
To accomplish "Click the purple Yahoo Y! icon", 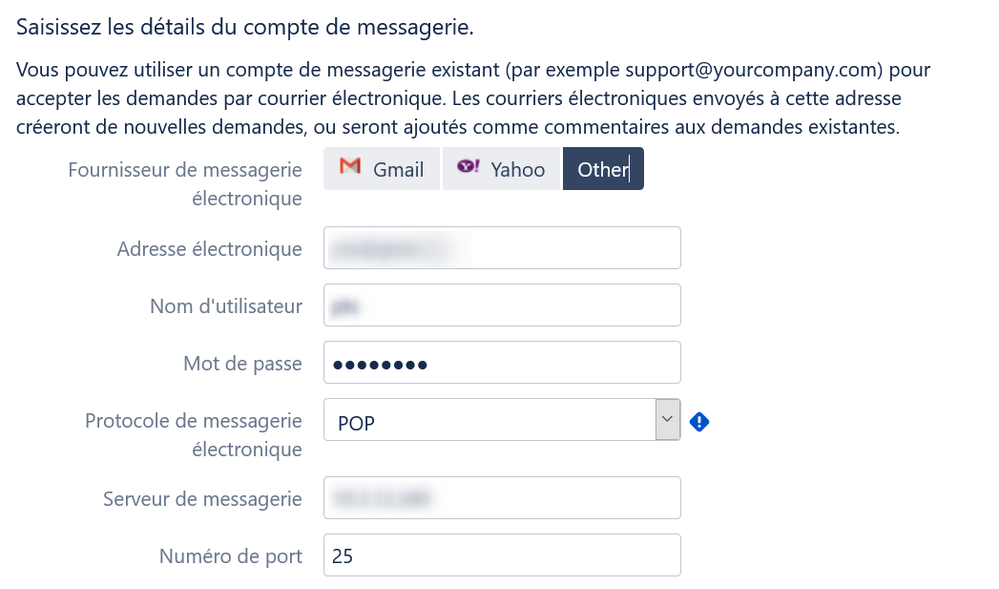I will pyautogui.click(x=468, y=166).
